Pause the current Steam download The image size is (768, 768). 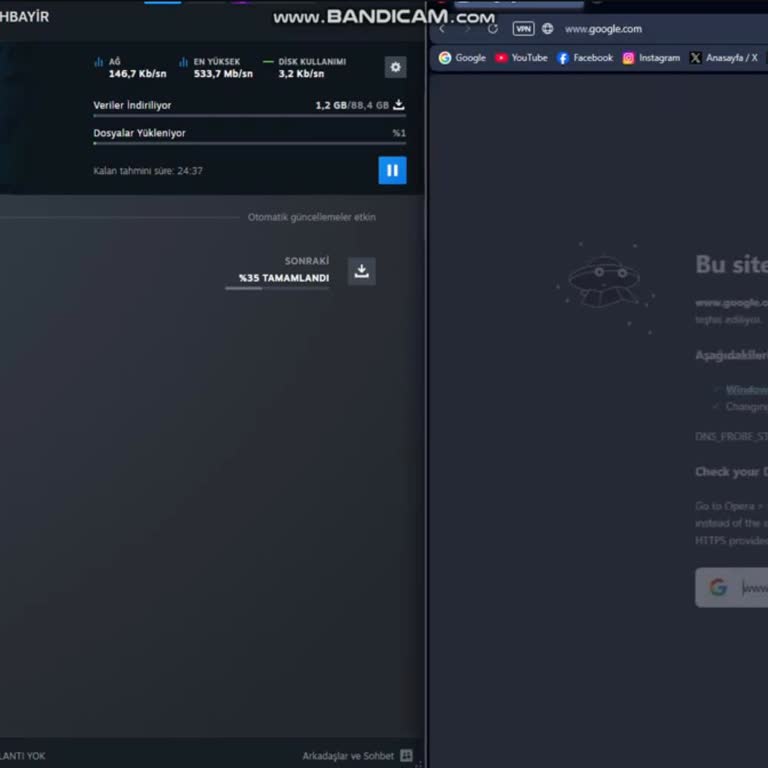[392, 170]
